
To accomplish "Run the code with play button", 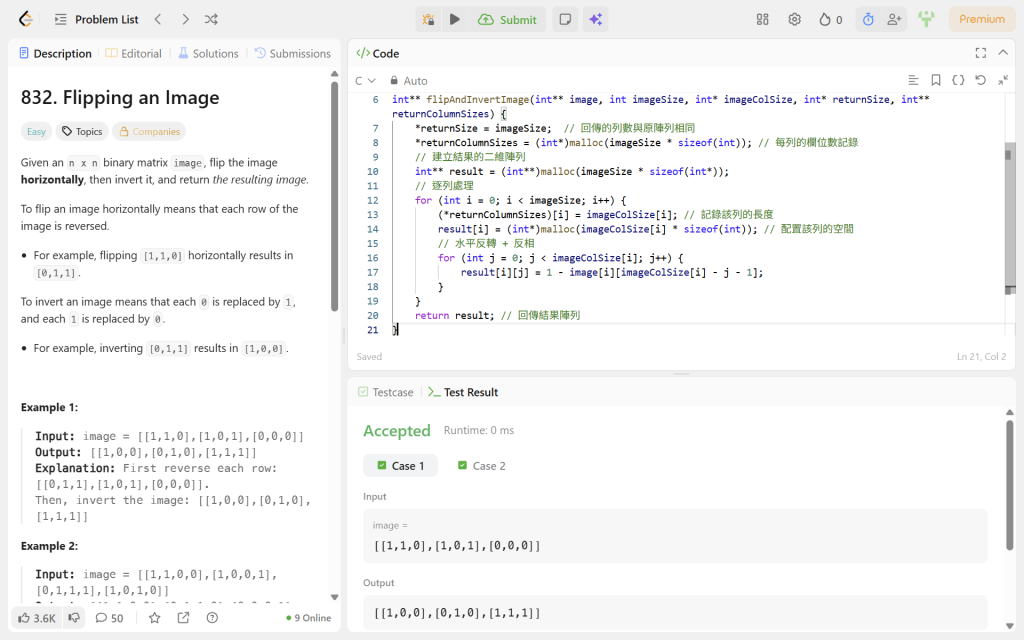I will (455, 20).
